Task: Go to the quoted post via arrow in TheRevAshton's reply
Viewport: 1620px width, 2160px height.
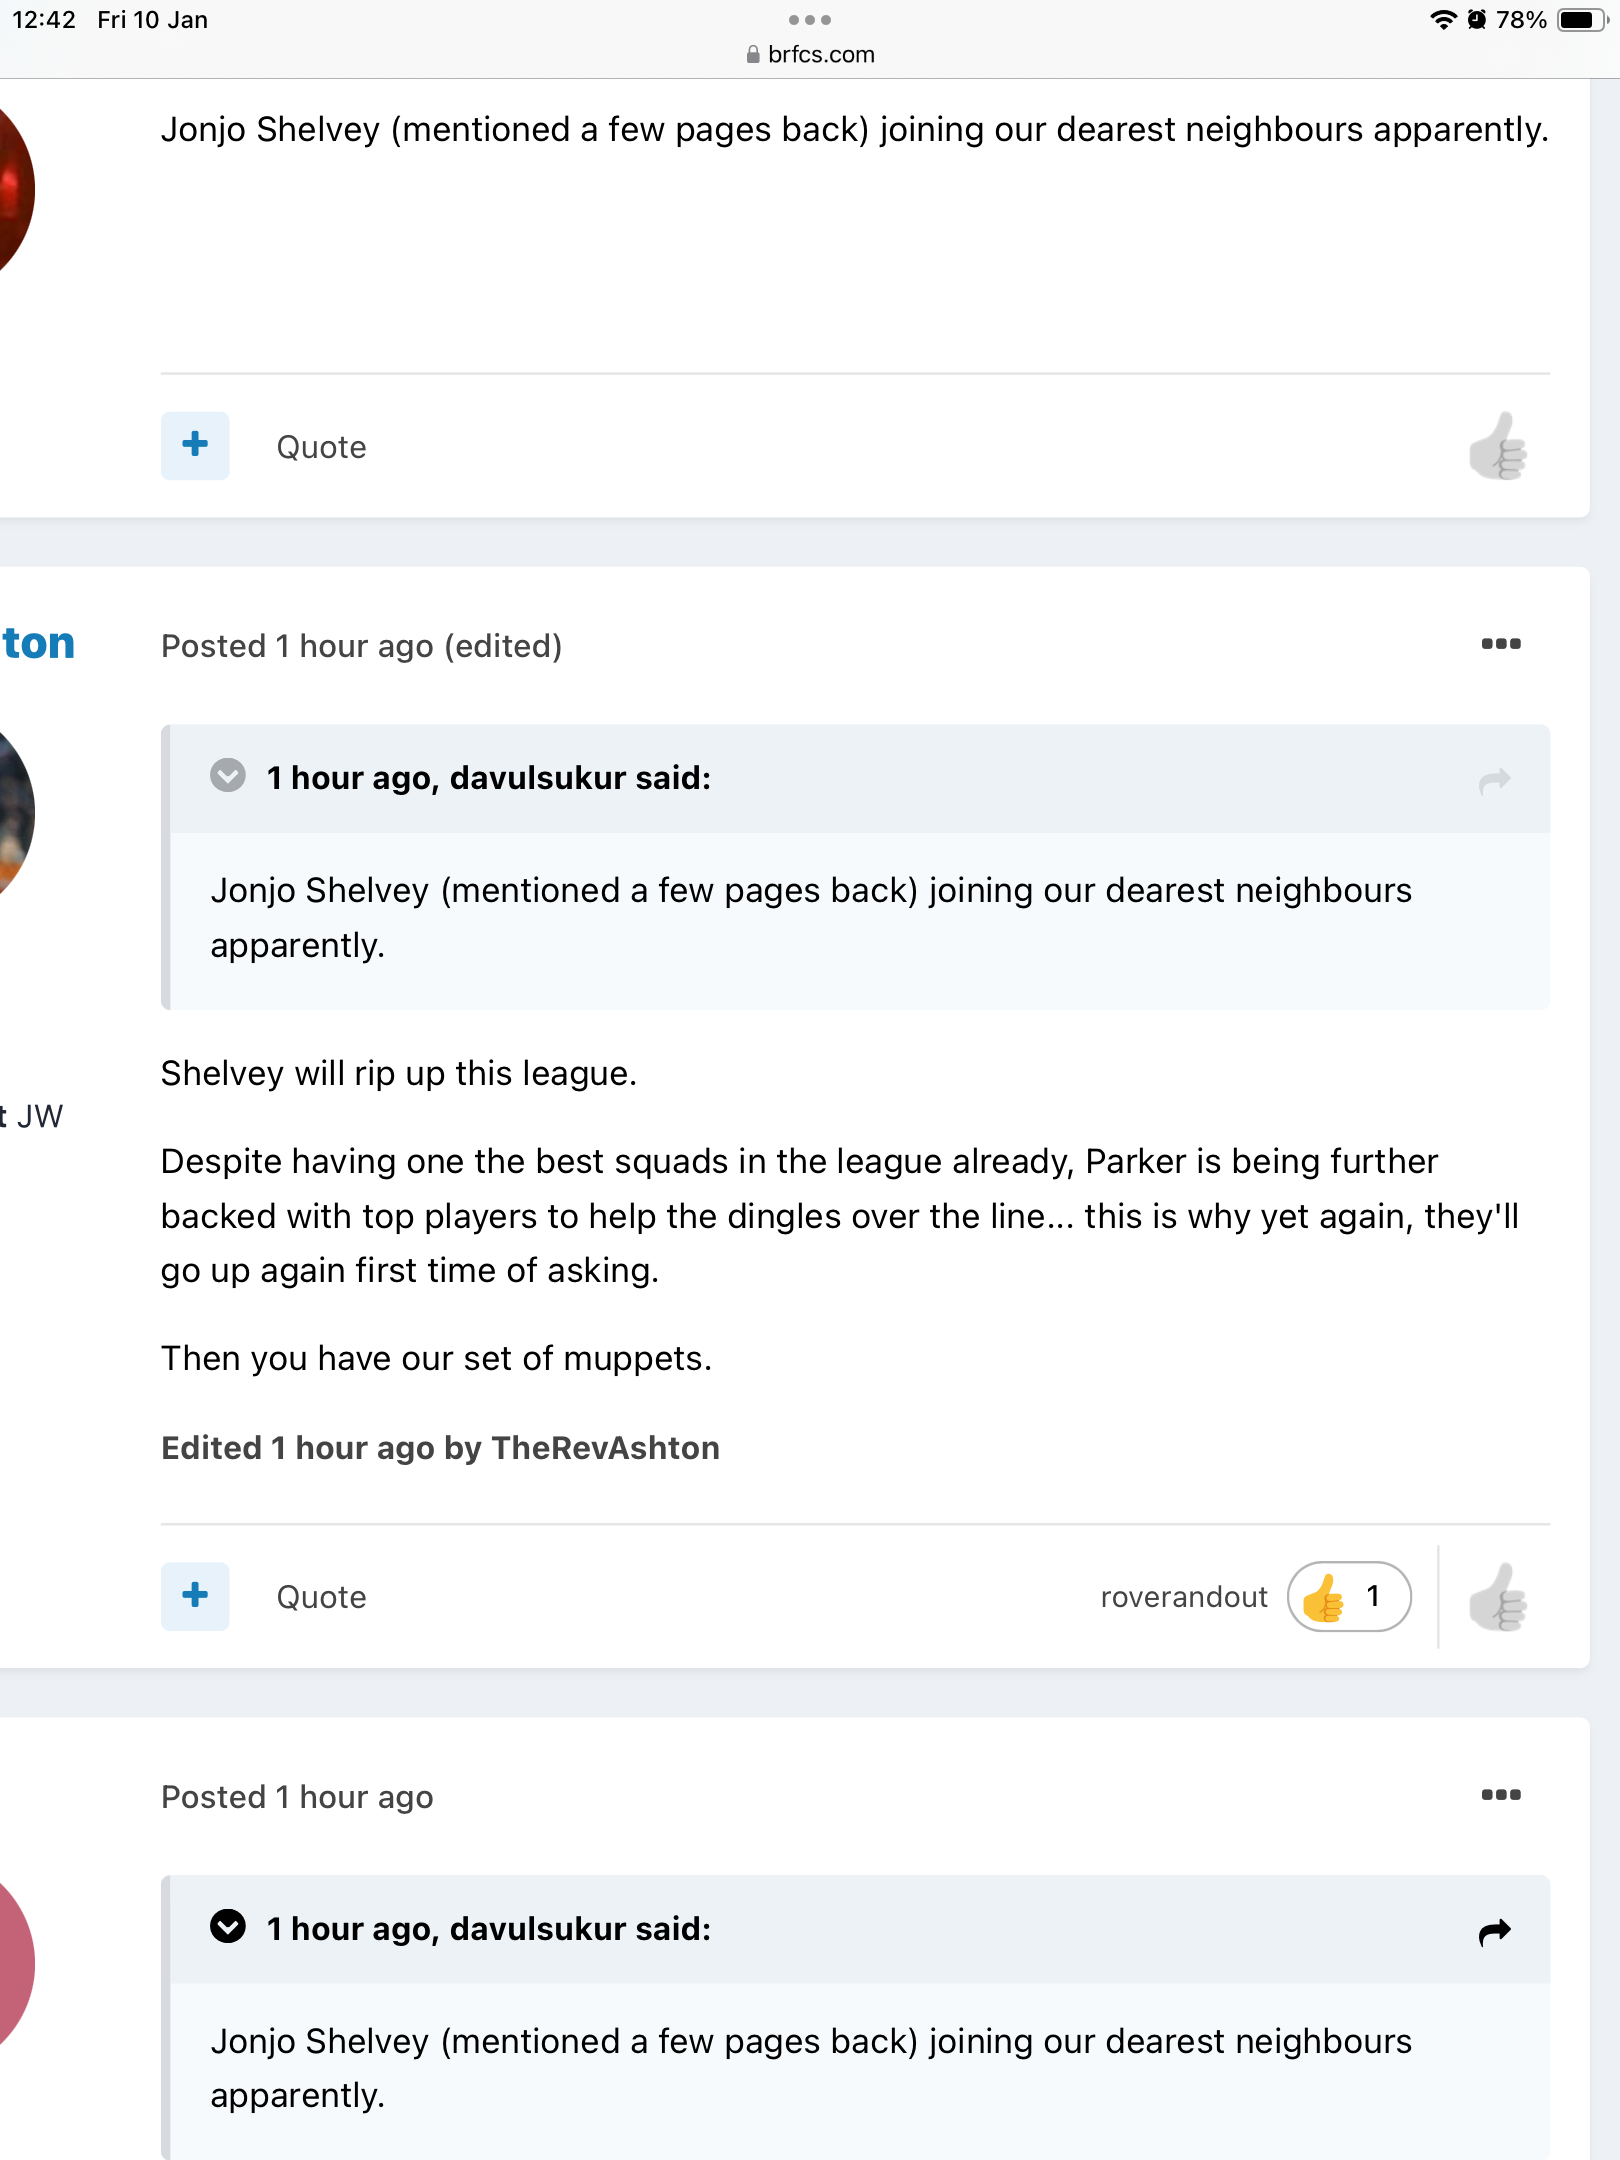Action: (x=1494, y=780)
